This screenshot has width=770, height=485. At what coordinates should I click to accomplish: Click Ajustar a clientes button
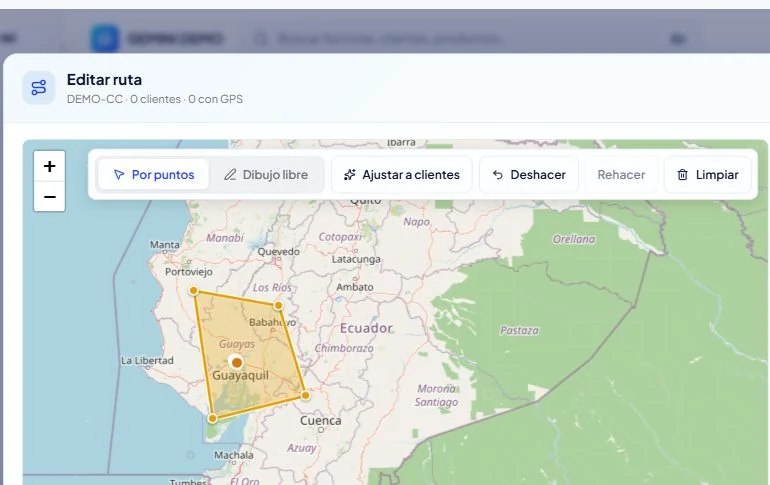pyautogui.click(x=402, y=174)
